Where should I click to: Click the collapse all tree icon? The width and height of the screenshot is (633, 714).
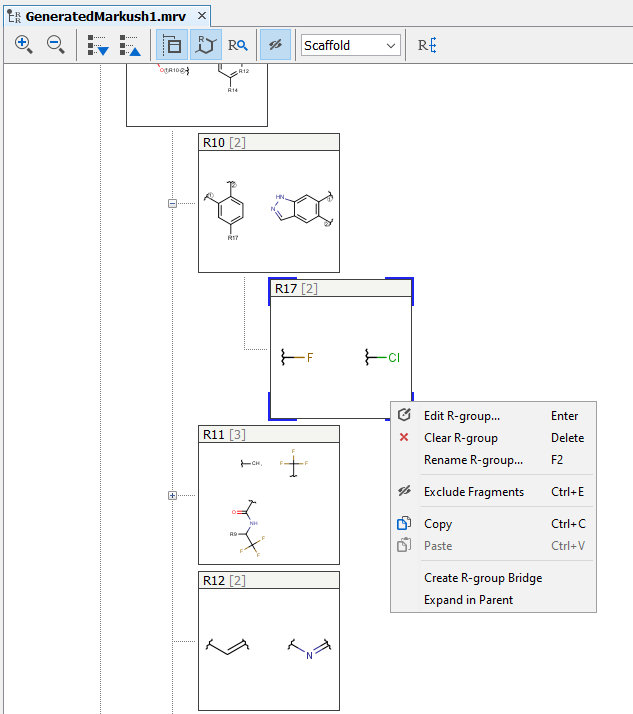pyautogui.click(x=130, y=45)
